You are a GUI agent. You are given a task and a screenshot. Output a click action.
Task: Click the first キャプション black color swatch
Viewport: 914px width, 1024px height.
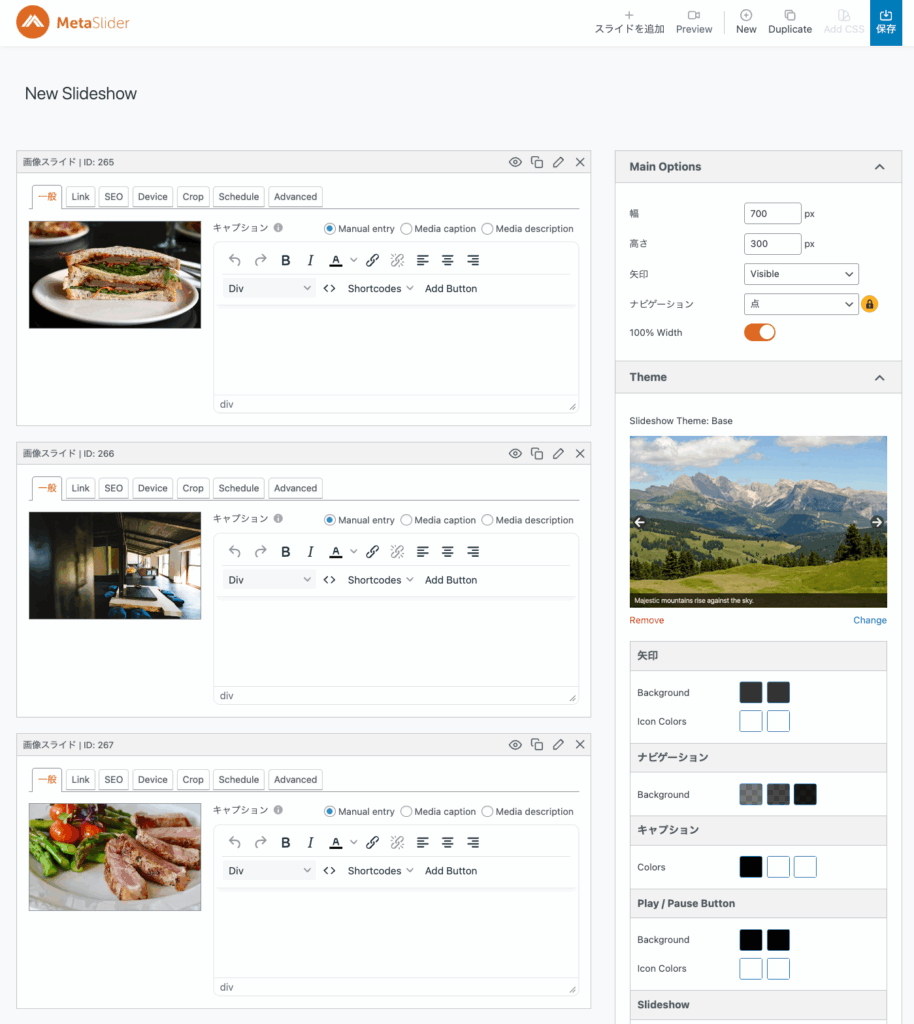(750, 867)
